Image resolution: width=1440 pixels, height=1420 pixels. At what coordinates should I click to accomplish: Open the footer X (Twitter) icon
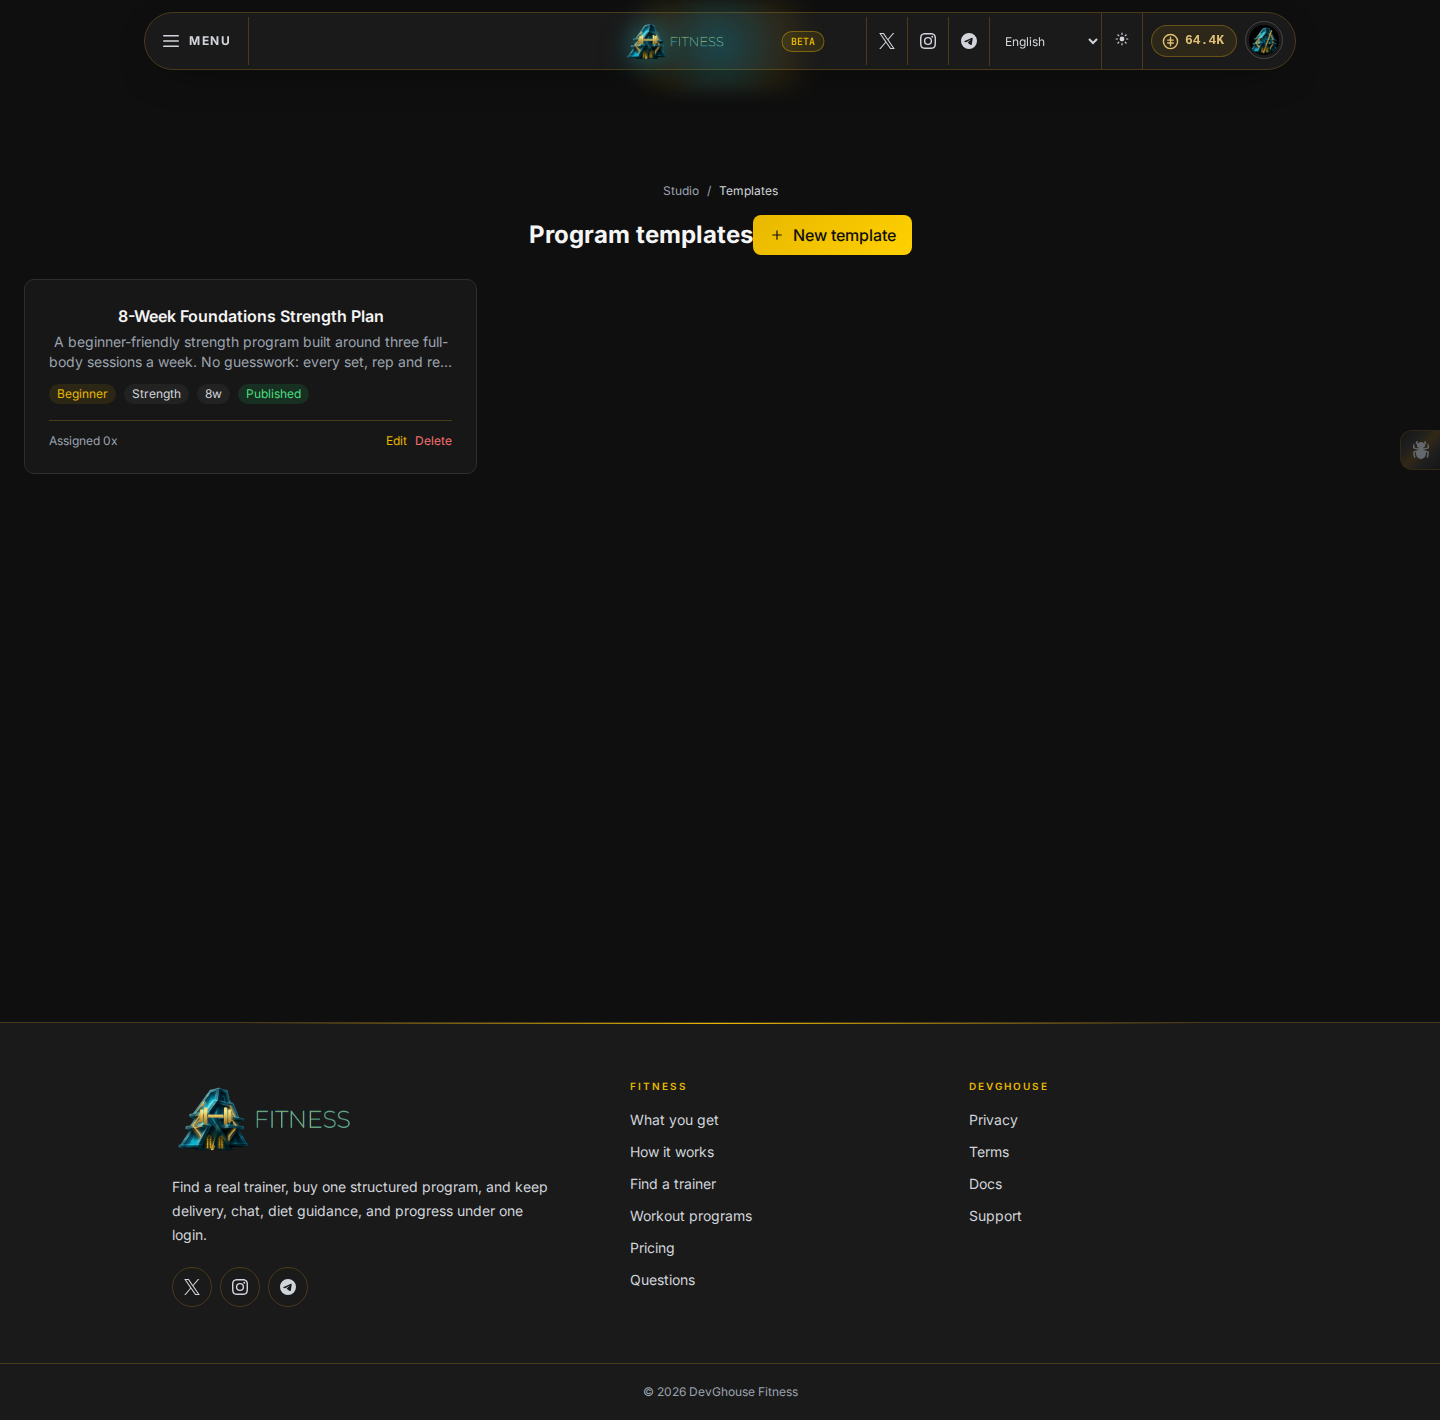(192, 1287)
